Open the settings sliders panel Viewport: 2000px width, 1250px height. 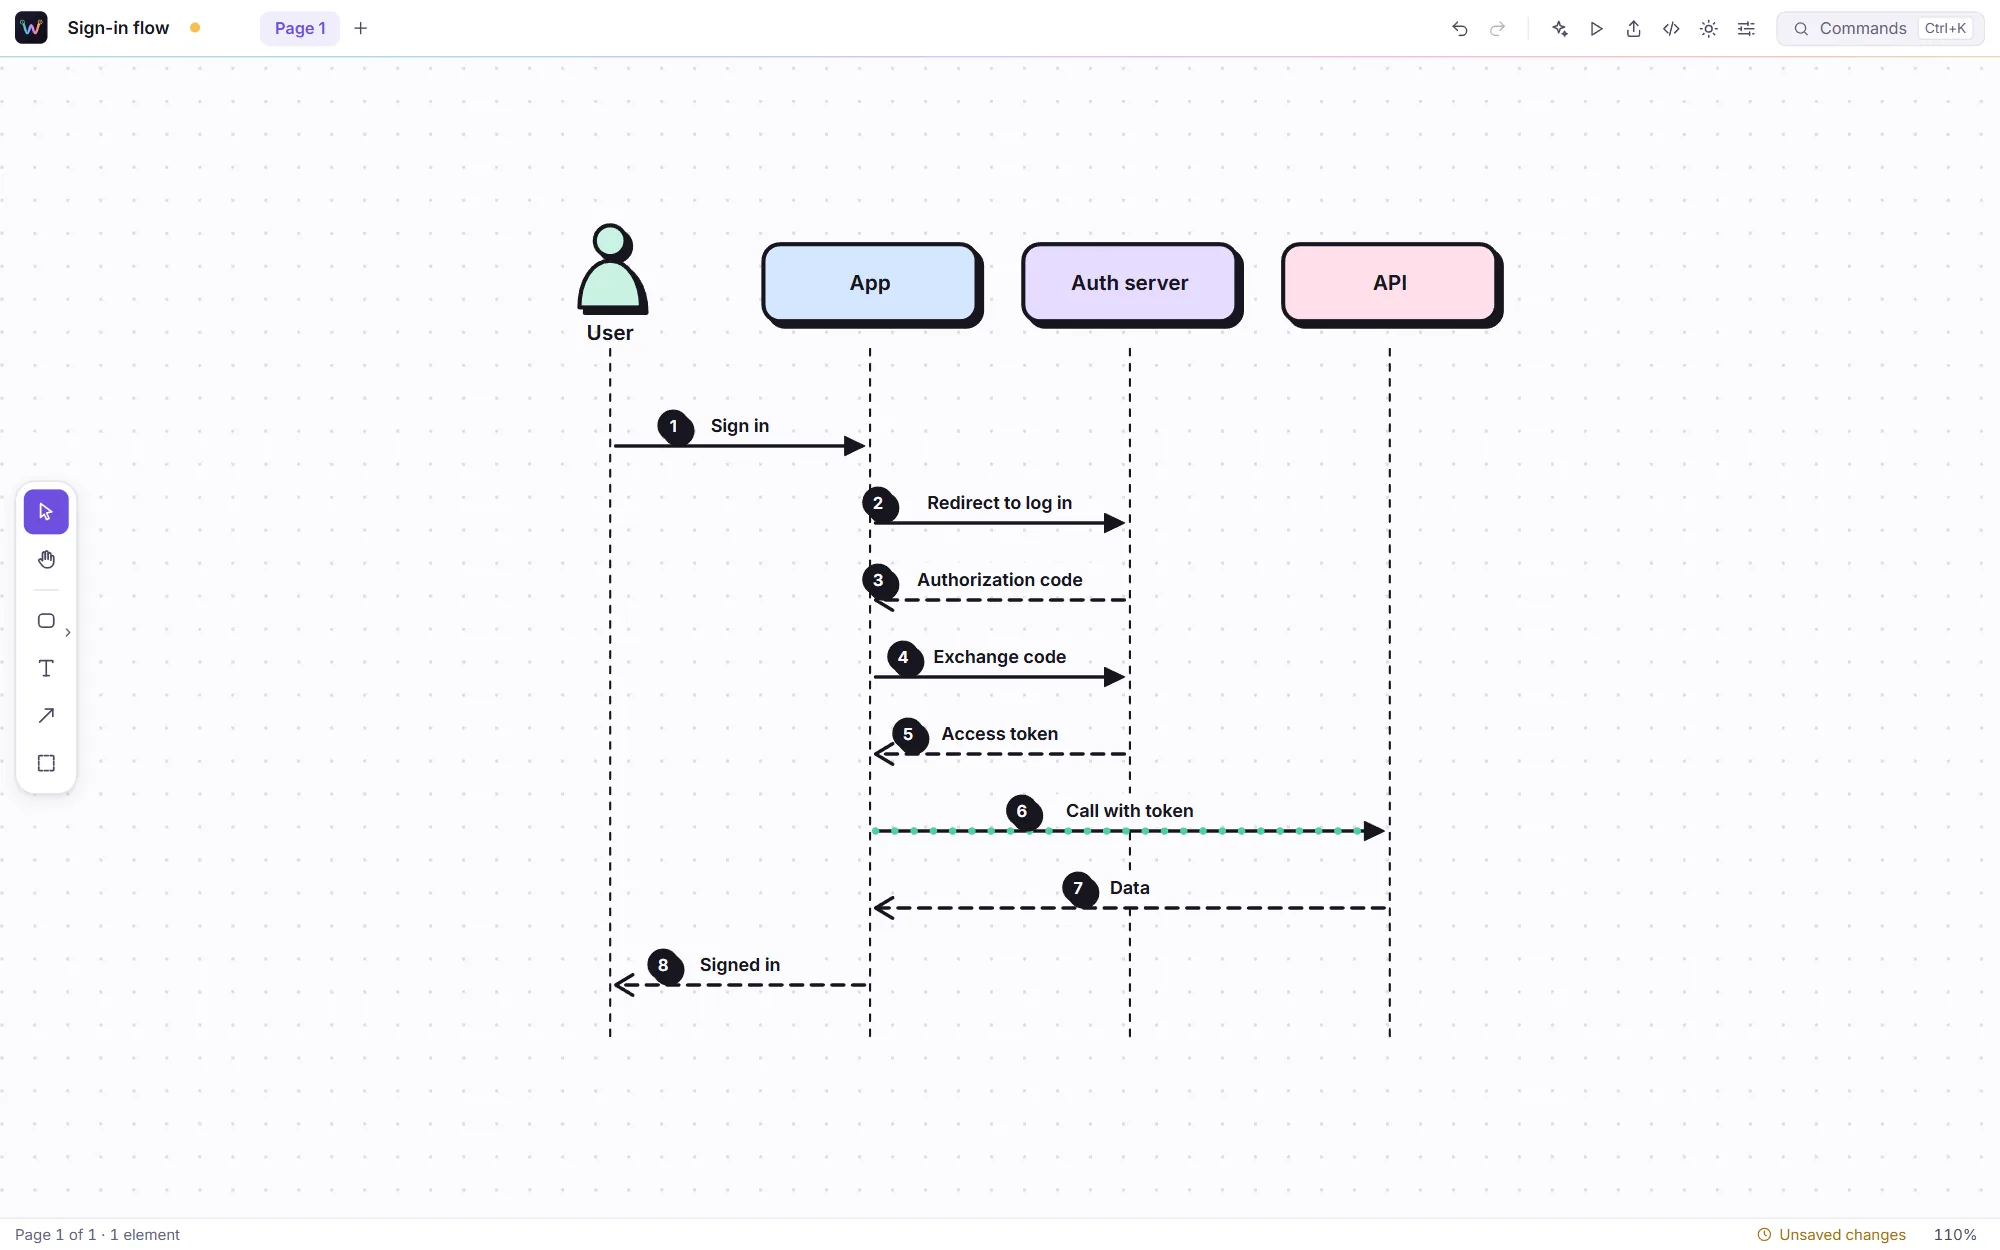1746,29
